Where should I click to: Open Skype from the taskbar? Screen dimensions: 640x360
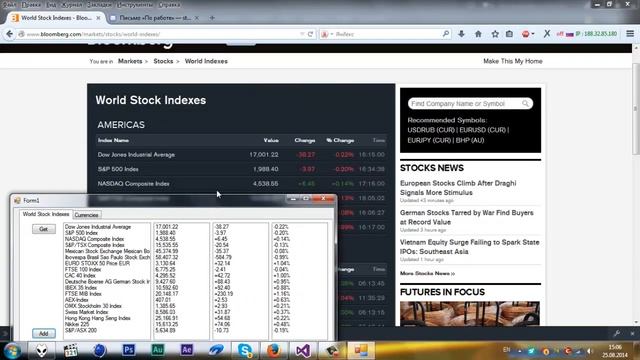point(245,351)
